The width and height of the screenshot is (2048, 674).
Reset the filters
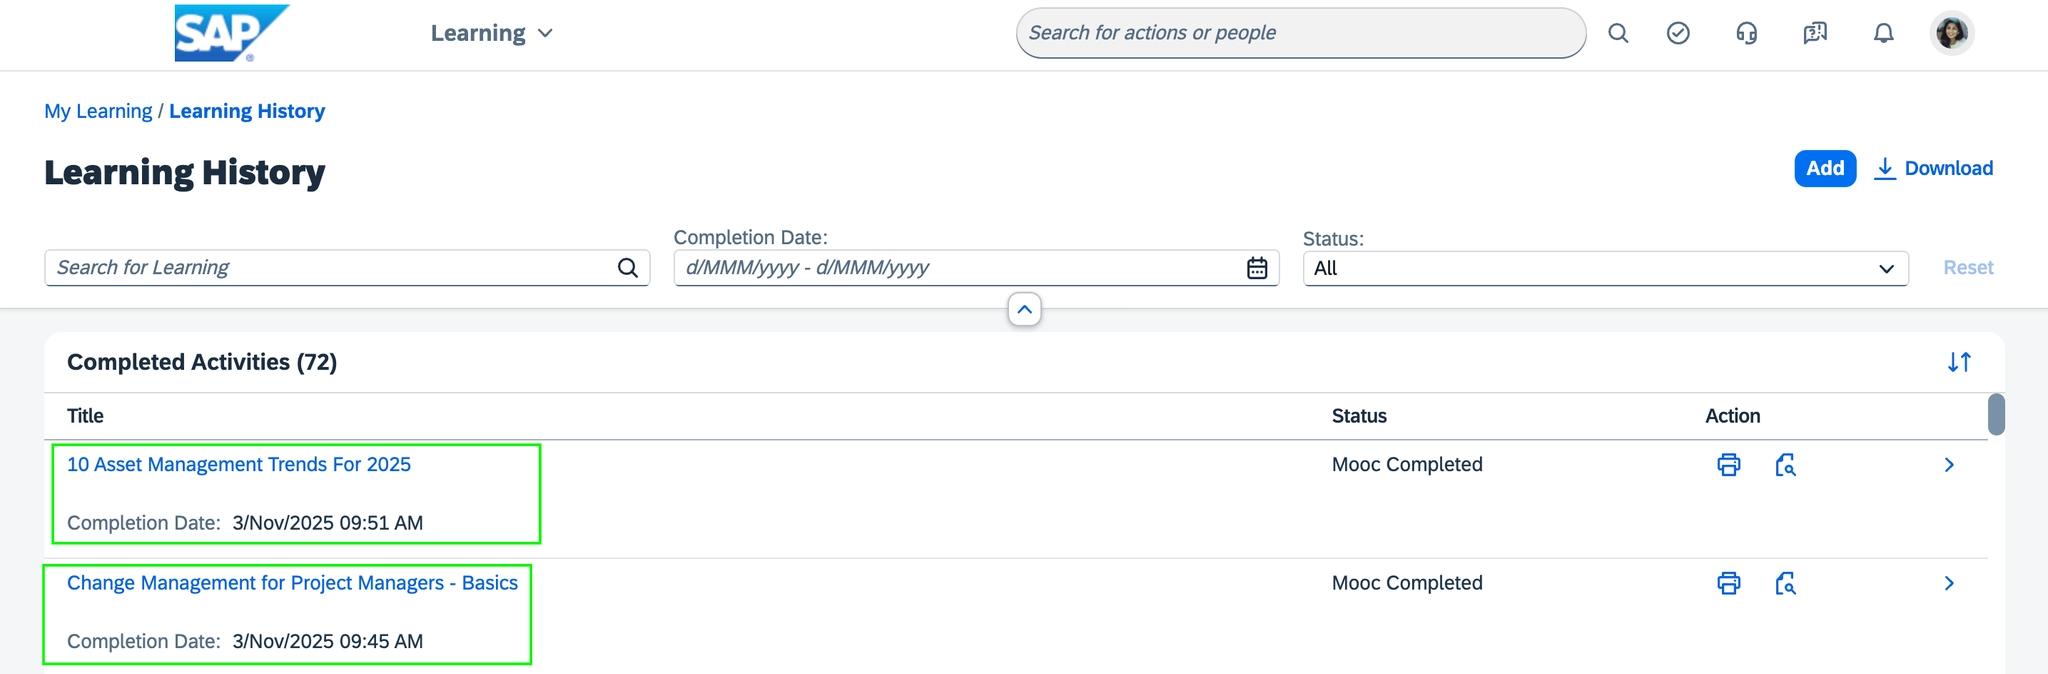[x=1968, y=268]
